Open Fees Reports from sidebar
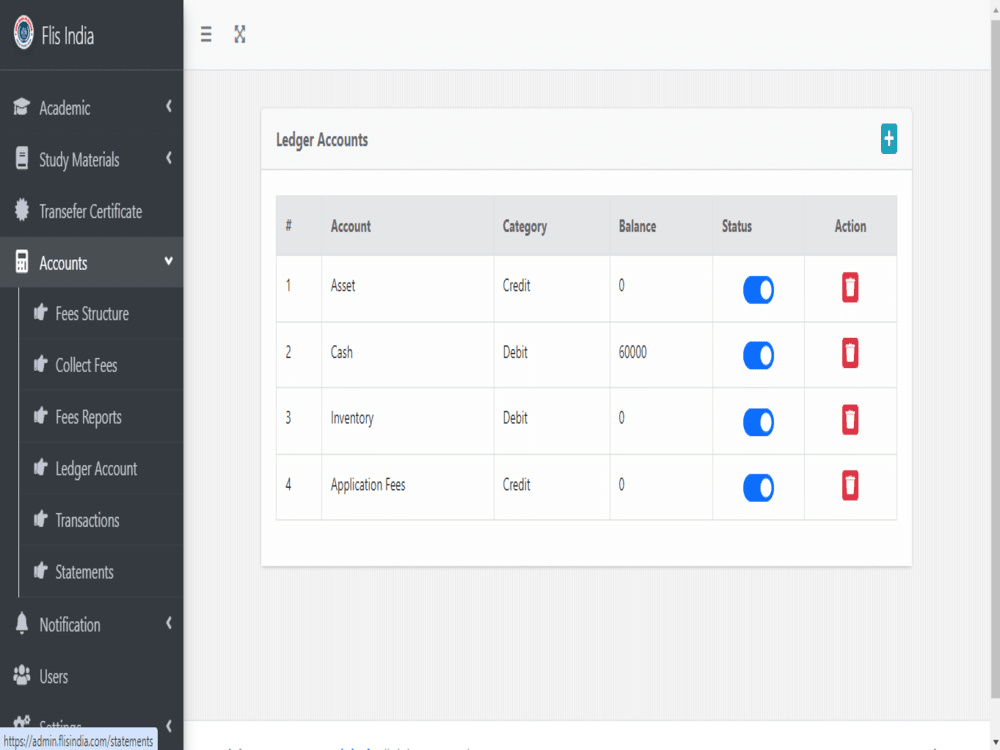This screenshot has width=1000, height=750. pos(101,416)
